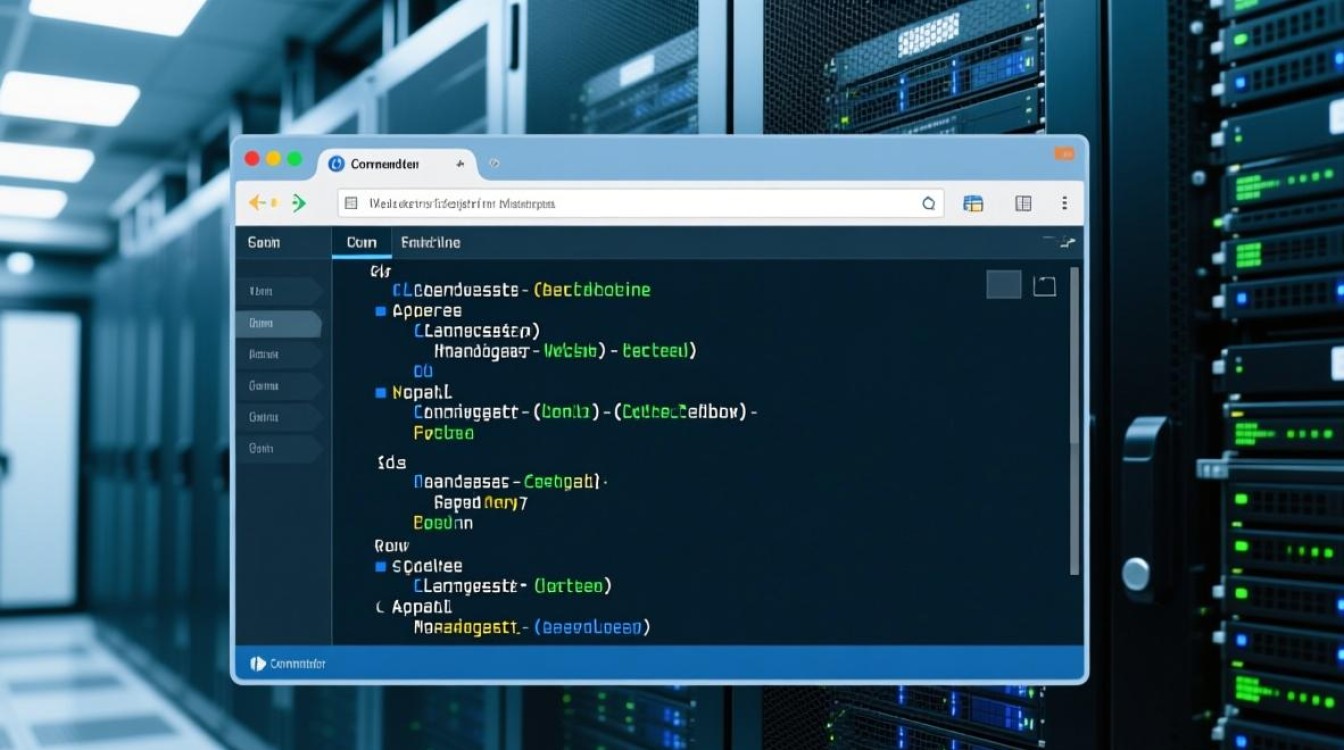The height and width of the screenshot is (750, 1344).
Task: Toggle the blue square next to Nopahl
Action: pos(380,393)
